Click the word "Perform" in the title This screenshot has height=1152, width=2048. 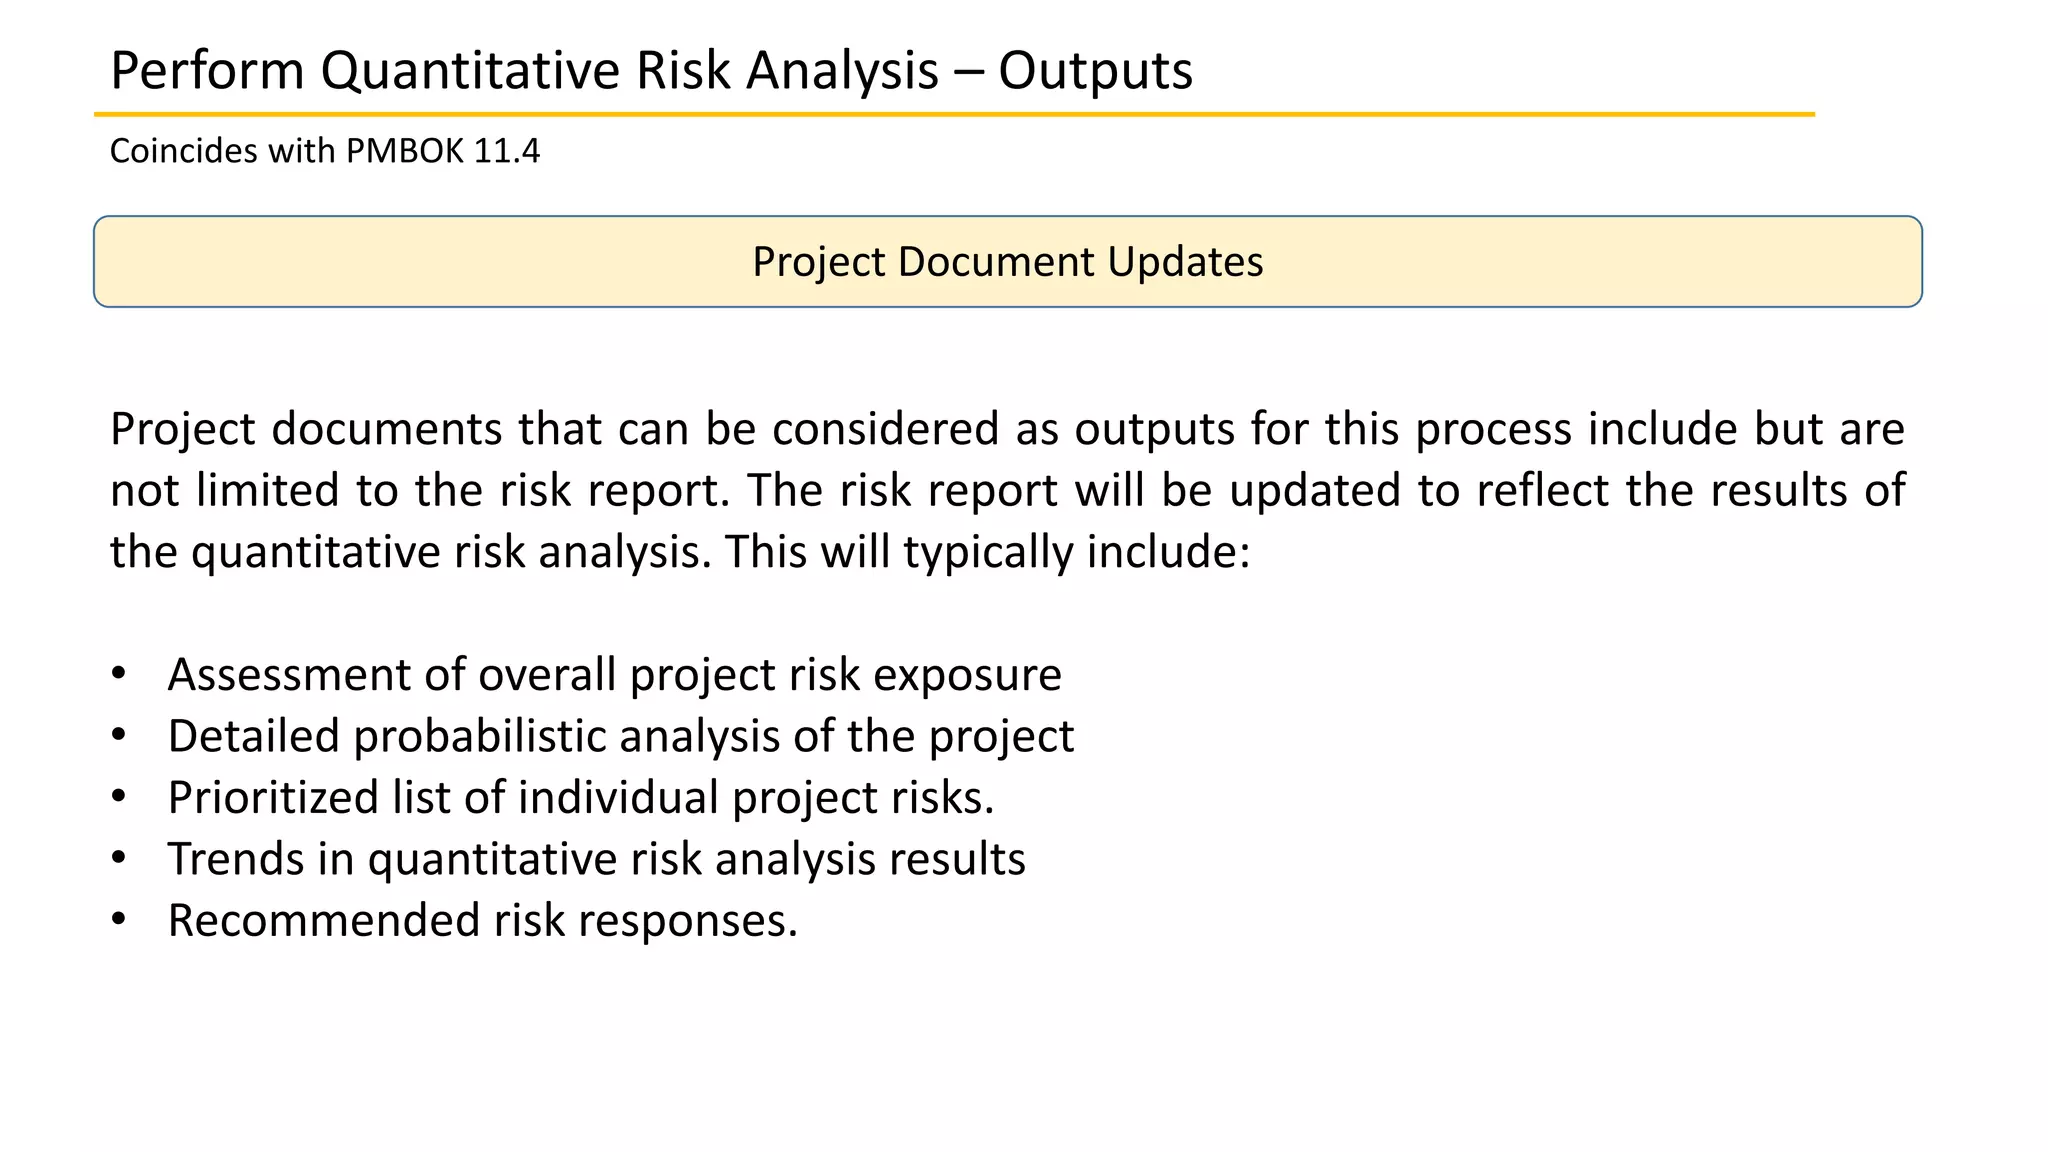(x=207, y=71)
